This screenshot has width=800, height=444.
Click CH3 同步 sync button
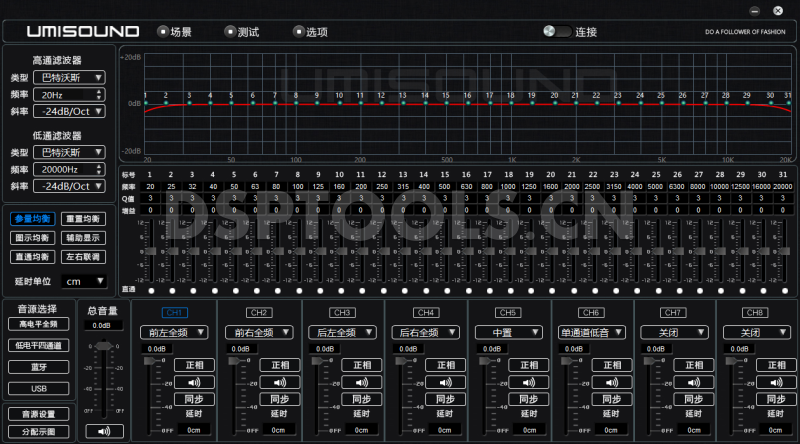tap(362, 399)
